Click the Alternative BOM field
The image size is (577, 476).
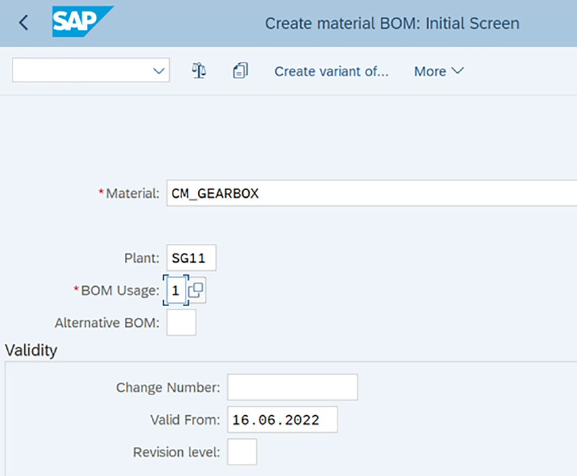[181, 323]
